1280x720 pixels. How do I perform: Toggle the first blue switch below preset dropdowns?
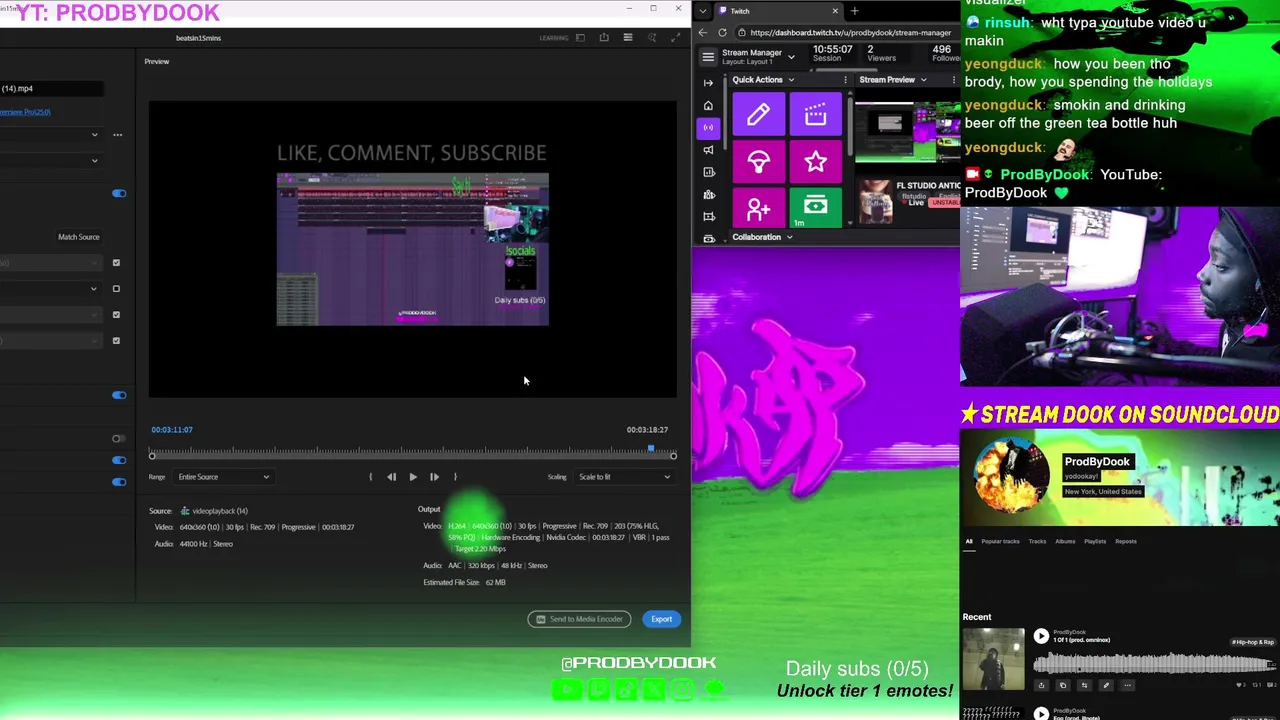119,193
